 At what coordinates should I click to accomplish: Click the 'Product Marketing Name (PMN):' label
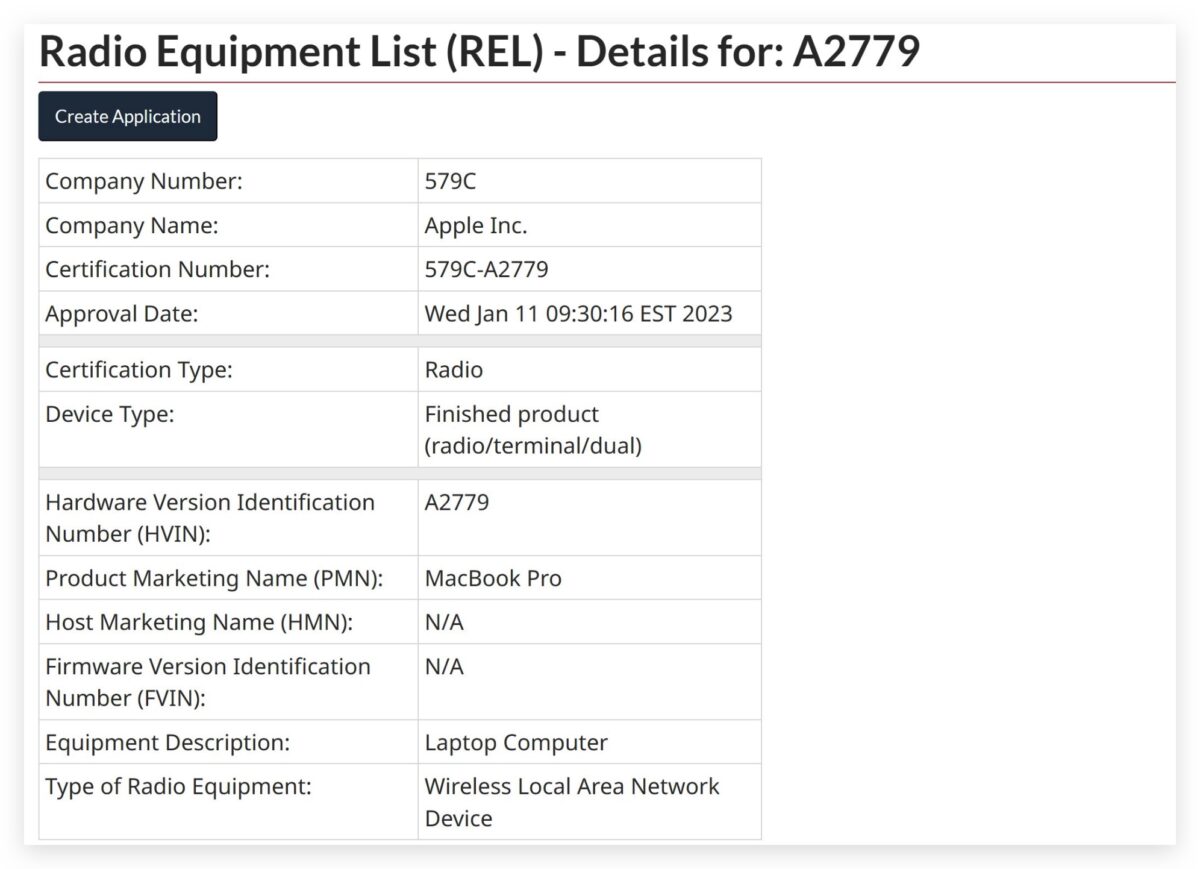[215, 578]
